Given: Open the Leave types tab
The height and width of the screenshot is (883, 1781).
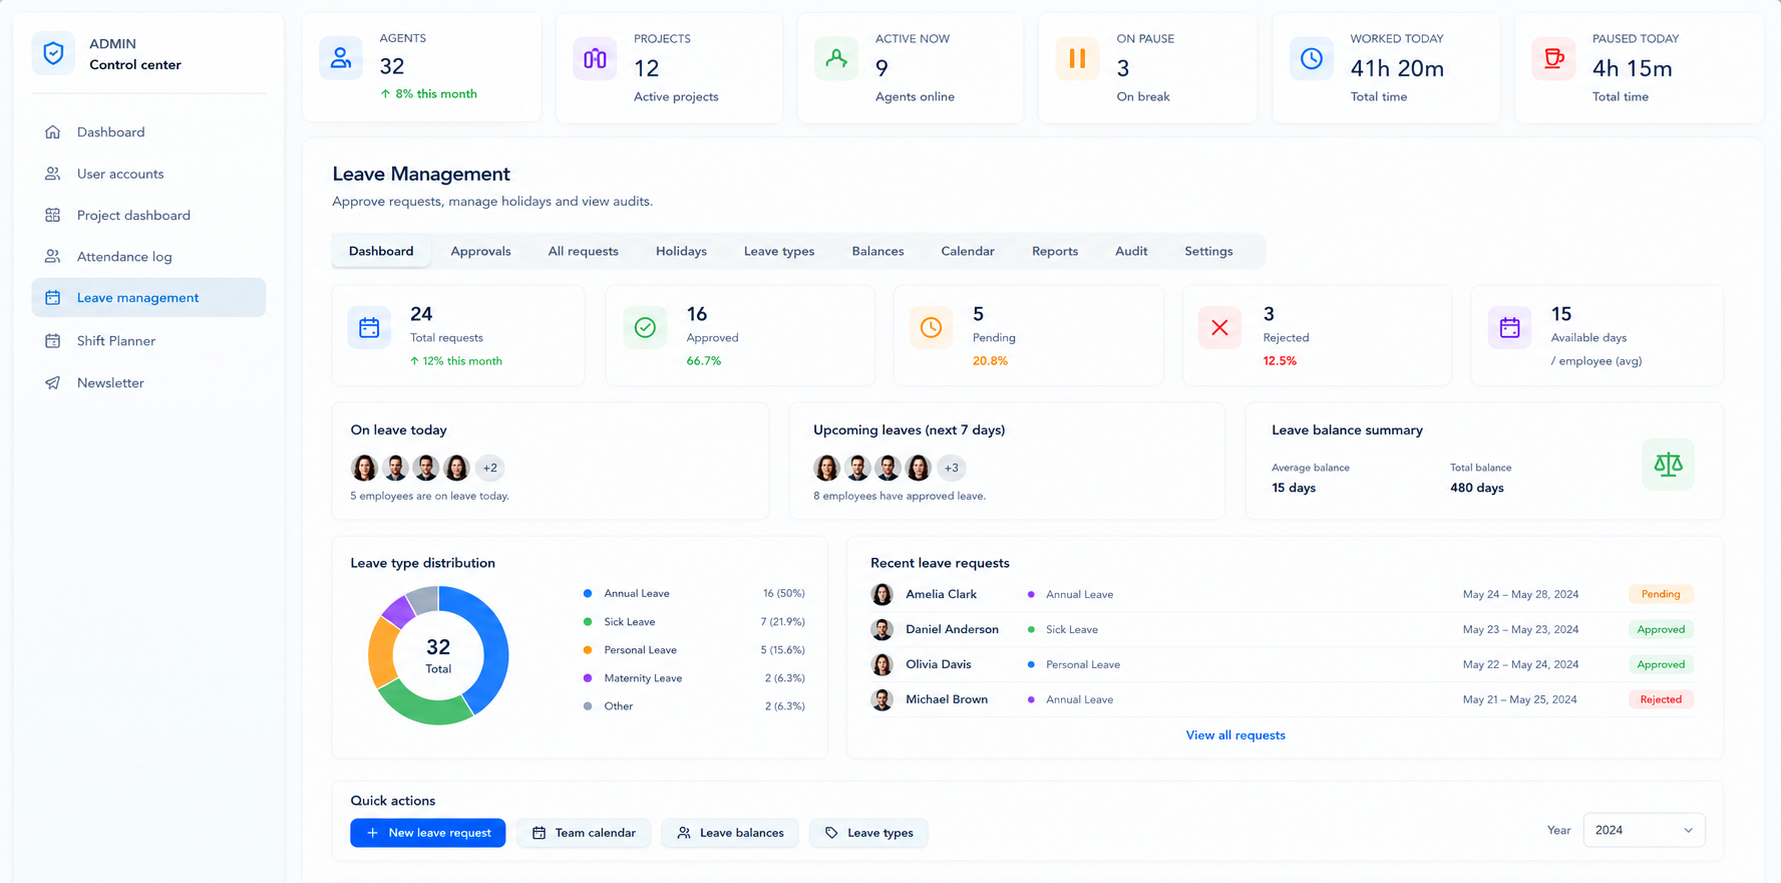Looking at the screenshot, I should coord(779,251).
